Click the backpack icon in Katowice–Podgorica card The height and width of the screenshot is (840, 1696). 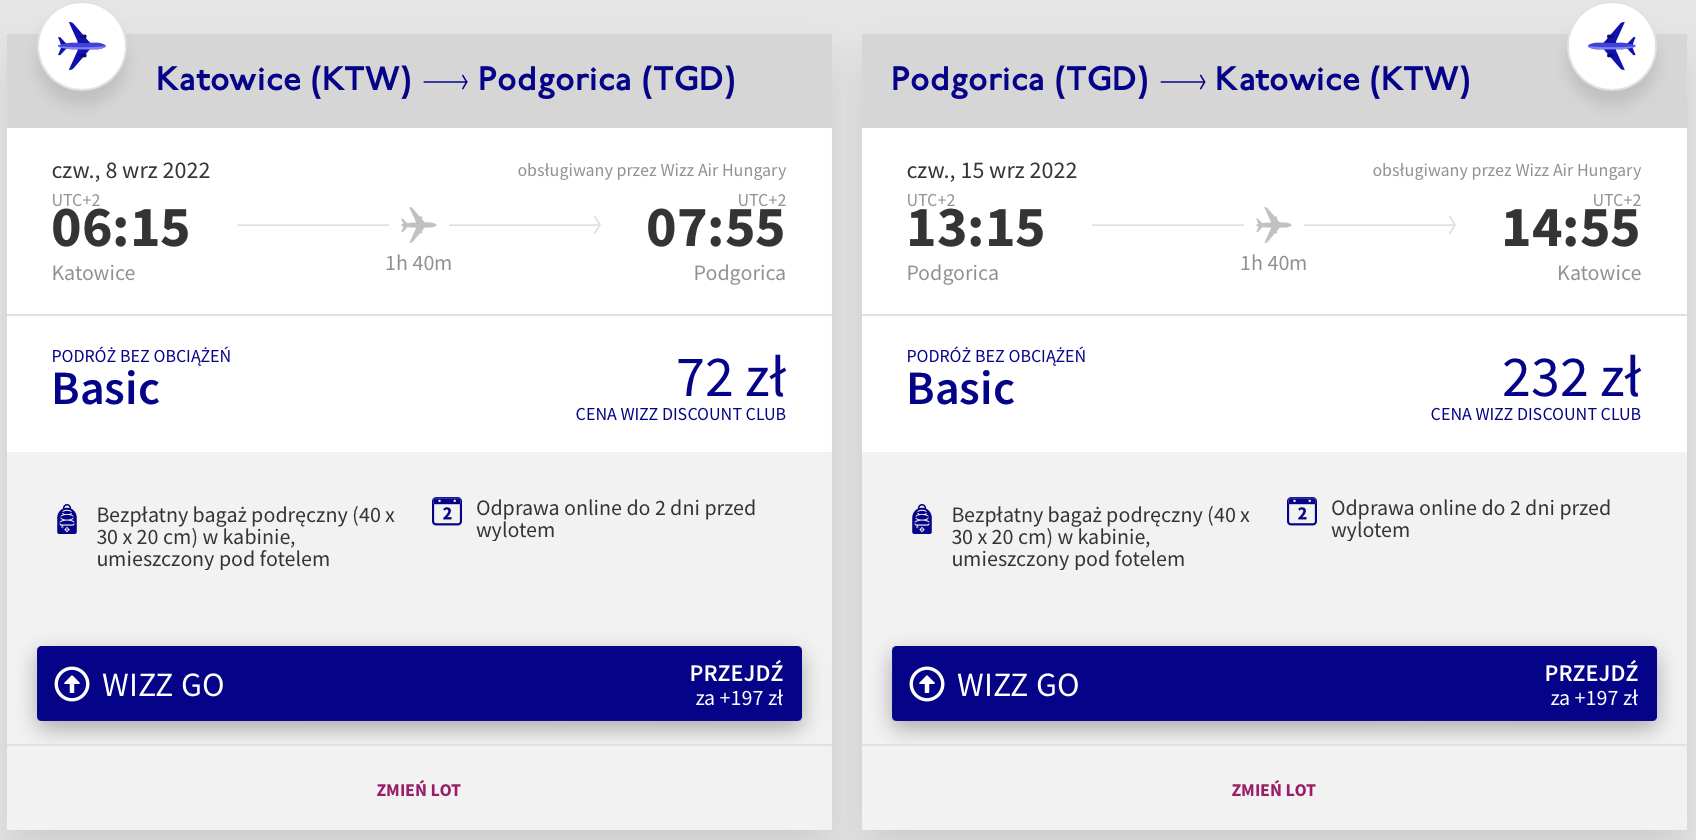67,520
